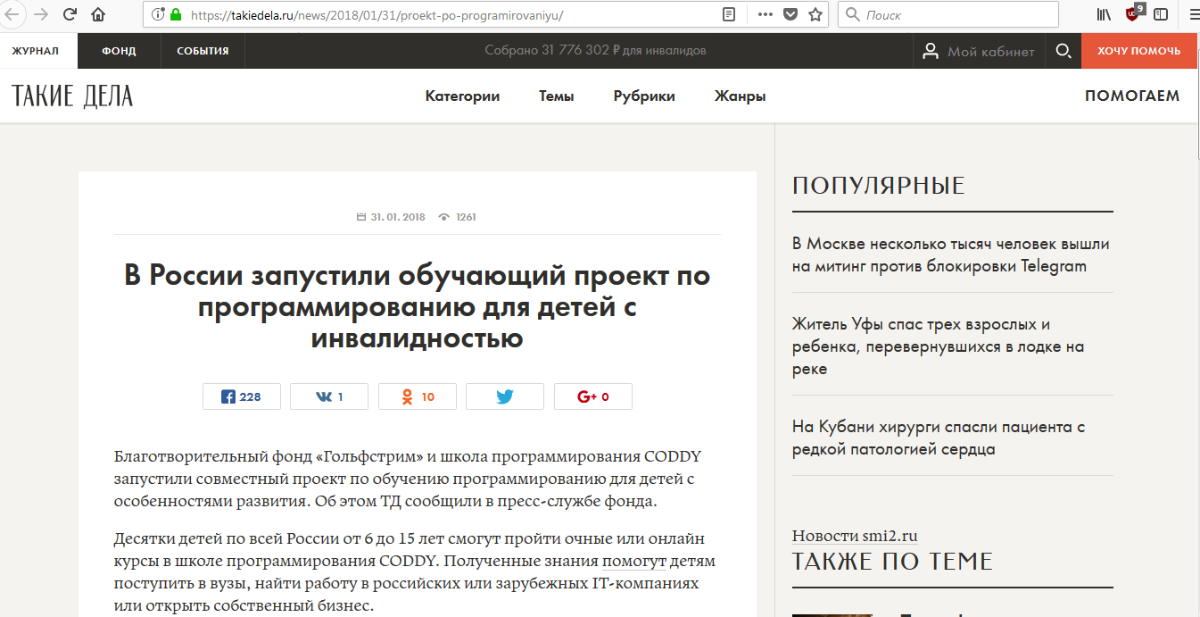
Task: Open the Ufa resident rescue news link
Action: [938, 347]
